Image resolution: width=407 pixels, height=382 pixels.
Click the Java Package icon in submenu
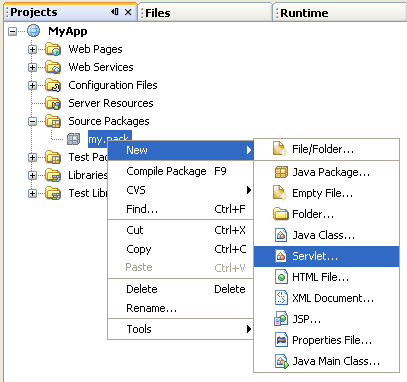pos(281,172)
